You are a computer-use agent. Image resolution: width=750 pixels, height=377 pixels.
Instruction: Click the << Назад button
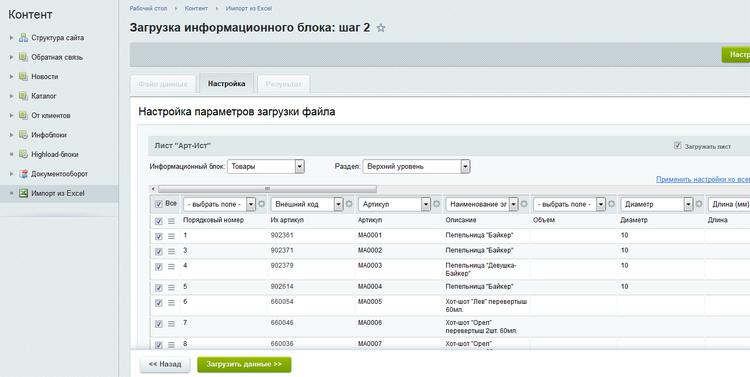[x=165, y=365]
